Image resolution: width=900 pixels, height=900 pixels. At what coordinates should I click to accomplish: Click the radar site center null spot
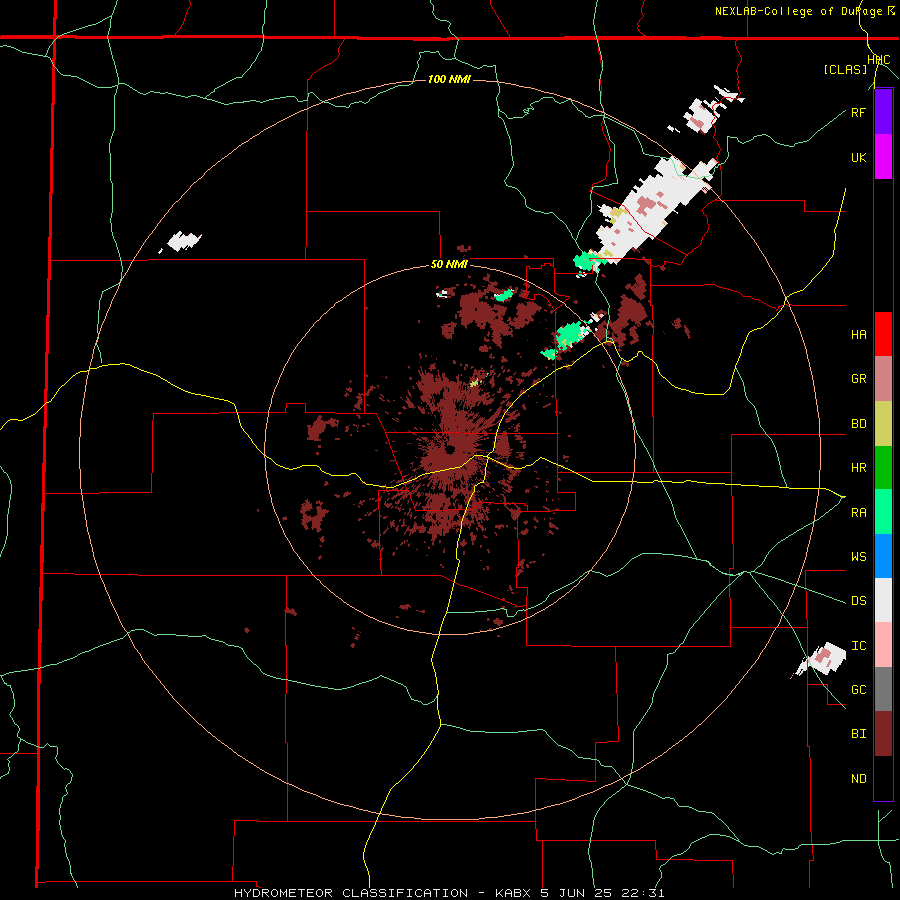click(x=451, y=449)
